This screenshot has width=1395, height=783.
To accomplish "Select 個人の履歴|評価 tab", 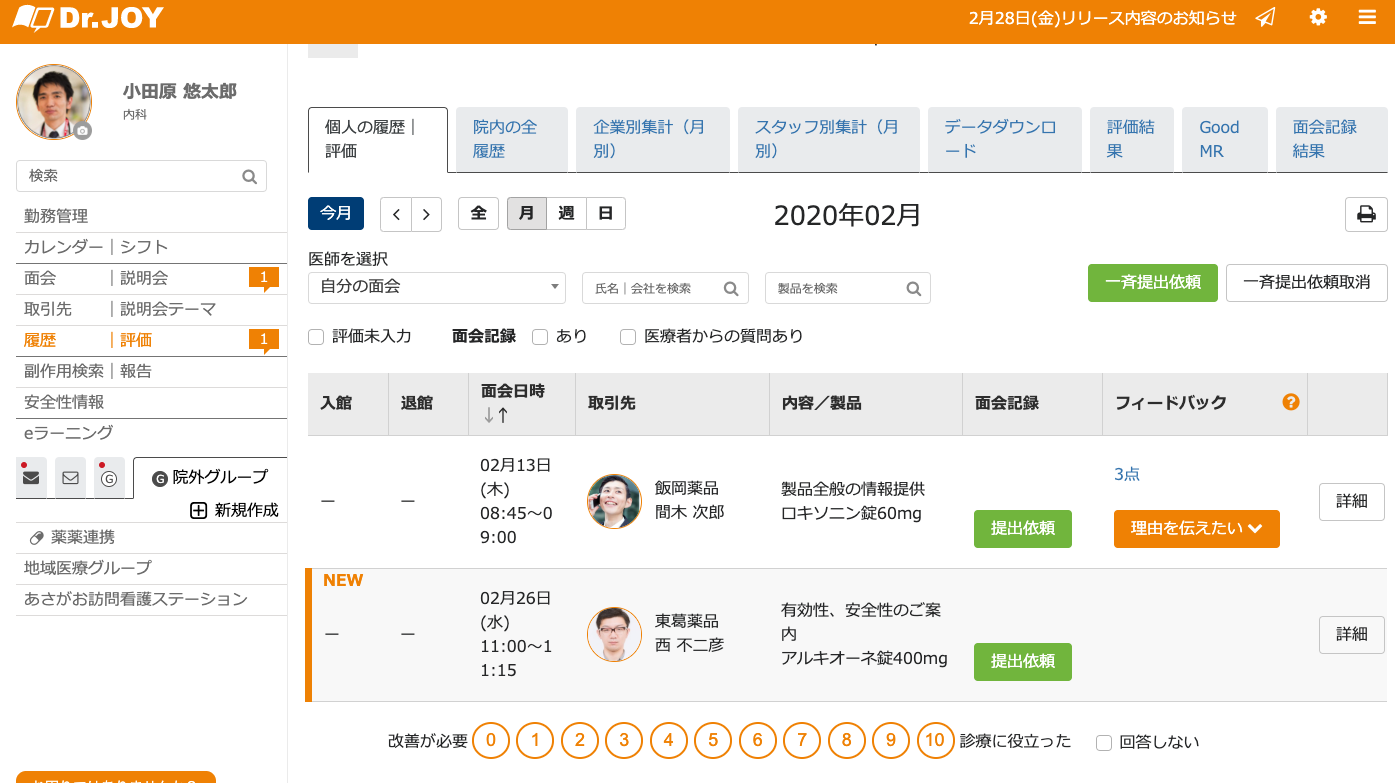I will (x=378, y=139).
